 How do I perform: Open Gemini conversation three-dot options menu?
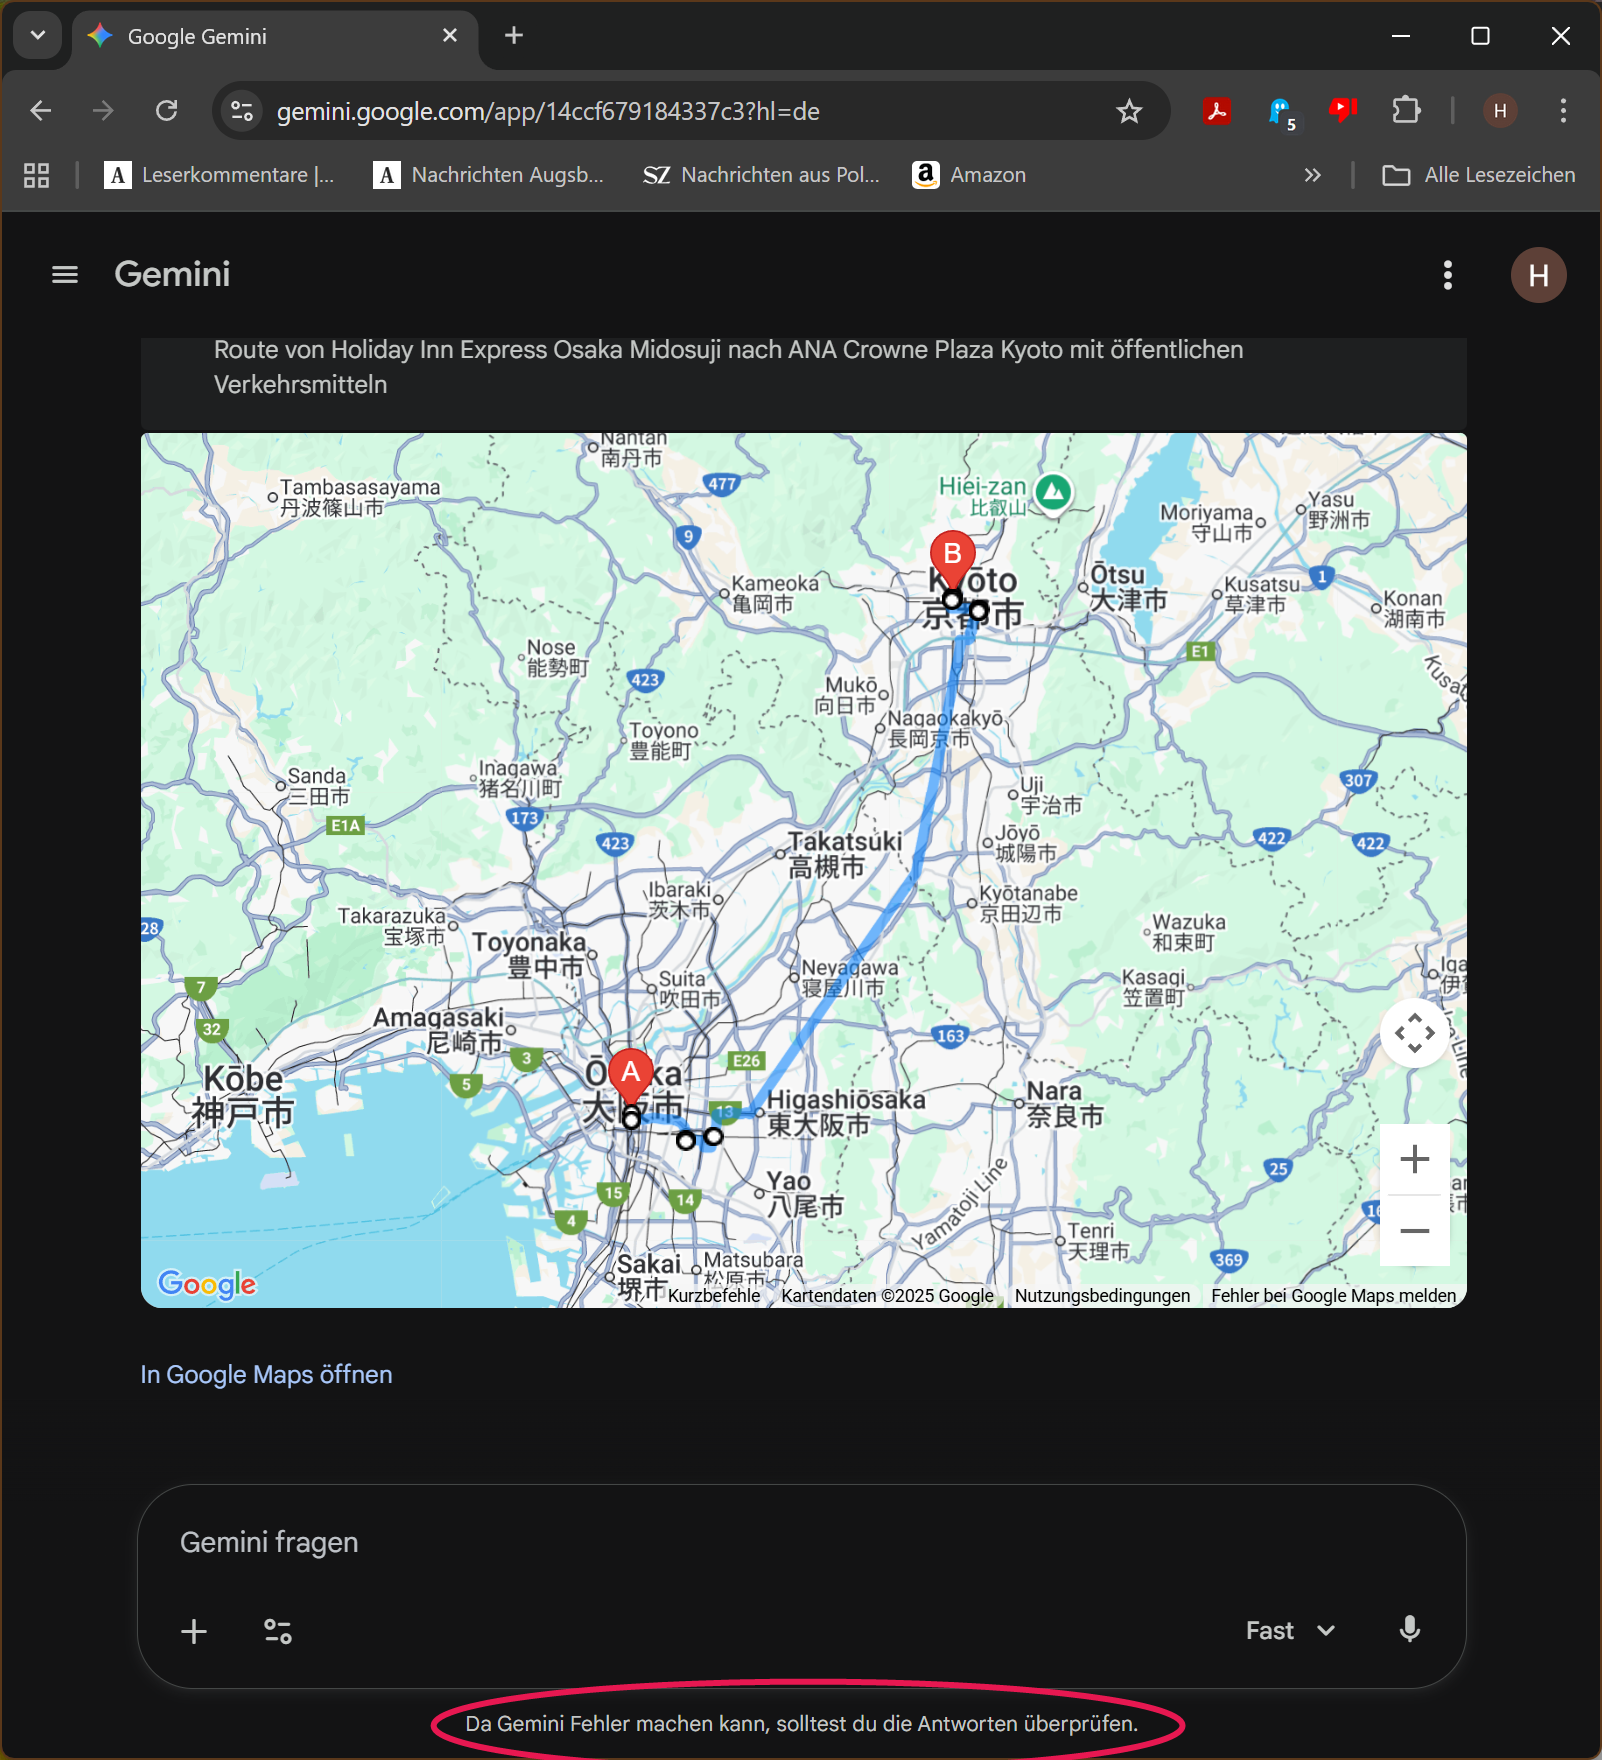tap(1447, 275)
